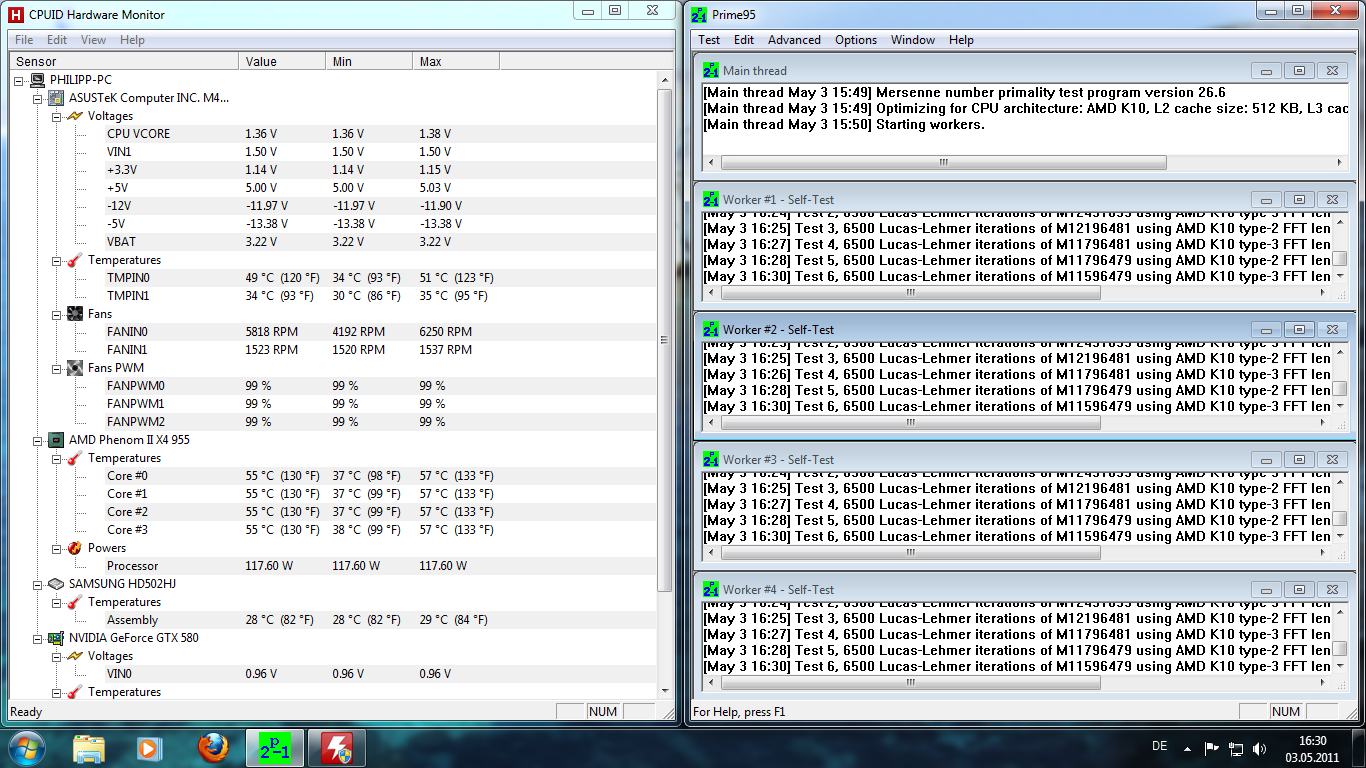Click the Worker #4 horizontal scrollbar thumb
The height and width of the screenshot is (768, 1366).
911,683
